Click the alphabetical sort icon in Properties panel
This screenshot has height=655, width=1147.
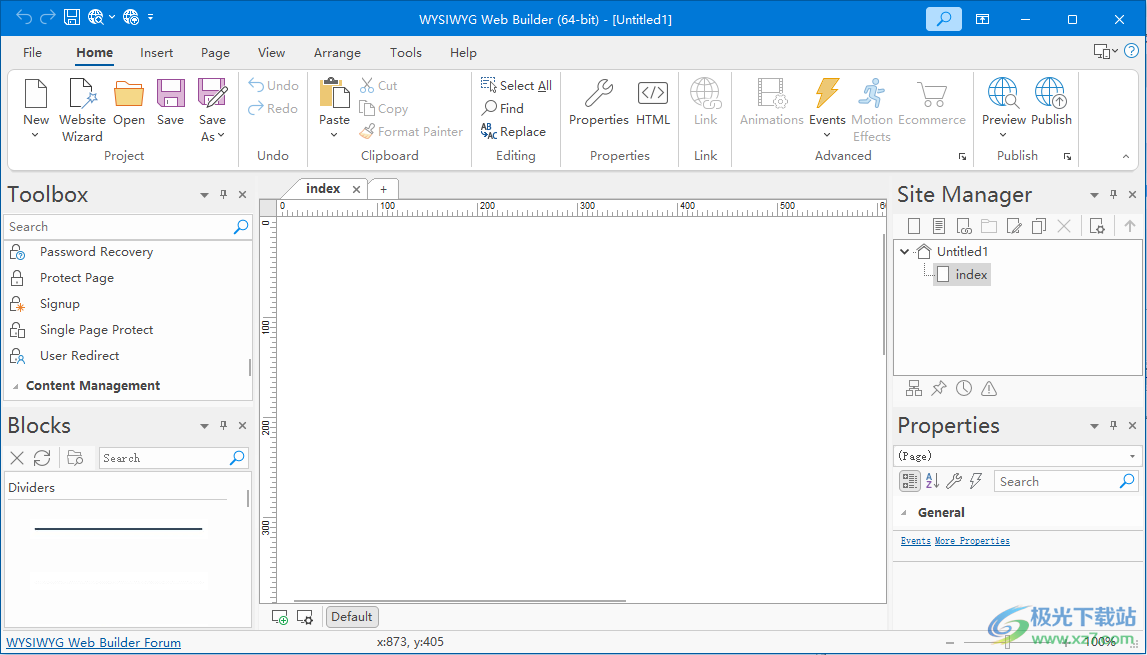932,481
